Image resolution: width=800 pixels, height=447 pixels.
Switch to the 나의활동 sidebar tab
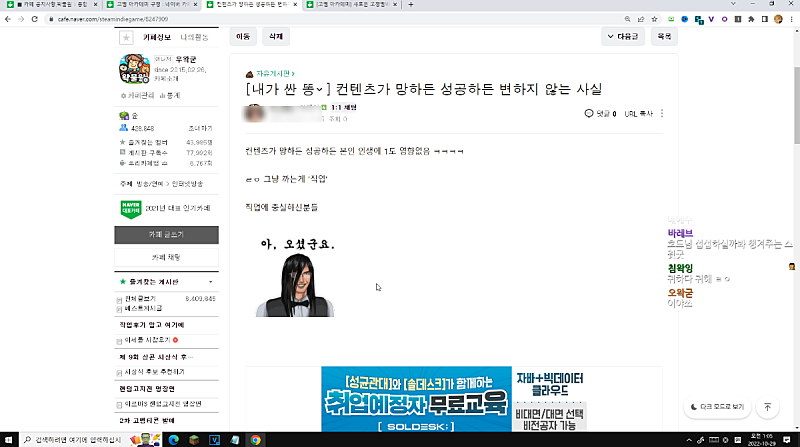click(x=194, y=37)
